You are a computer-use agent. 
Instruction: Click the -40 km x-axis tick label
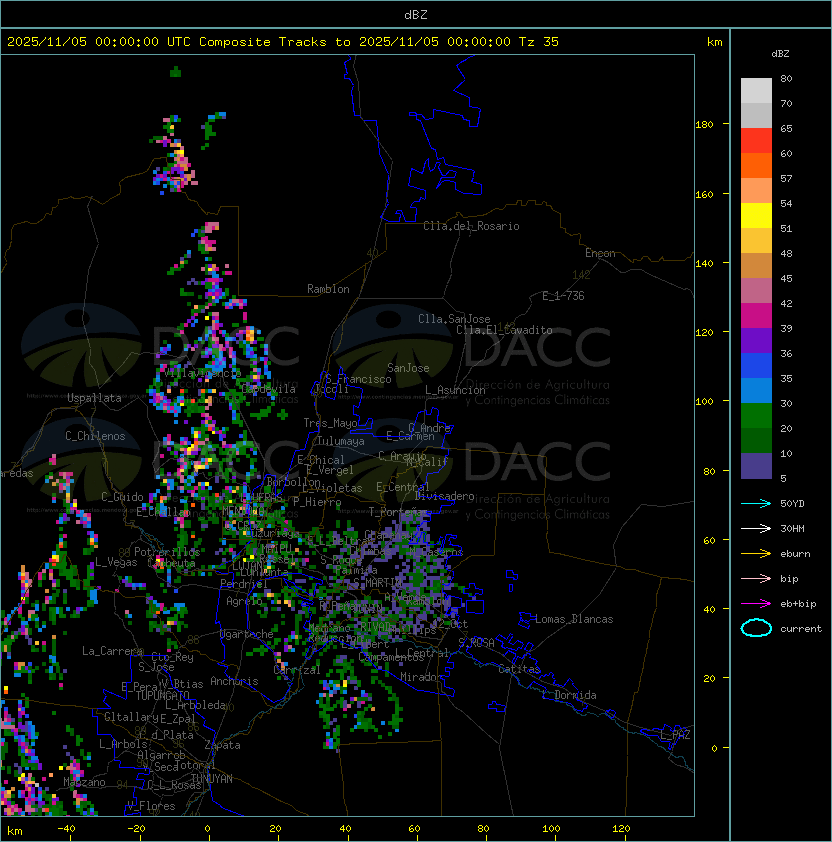tap(66, 829)
